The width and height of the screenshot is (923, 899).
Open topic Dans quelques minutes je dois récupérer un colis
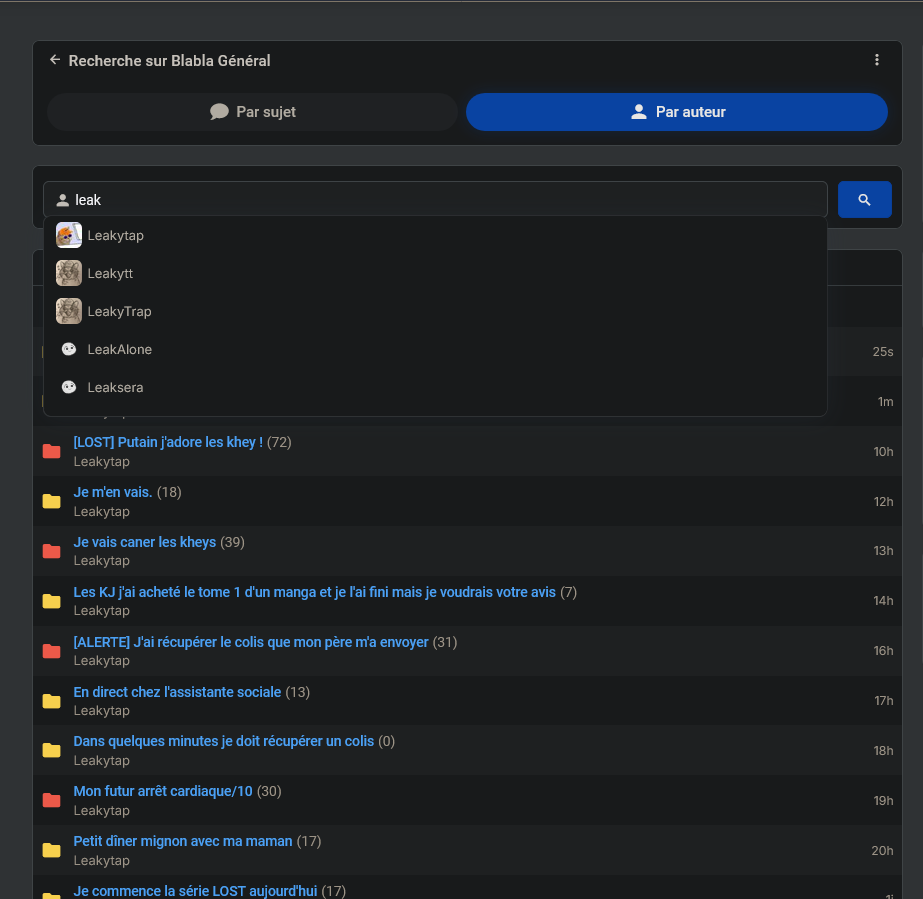point(223,741)
